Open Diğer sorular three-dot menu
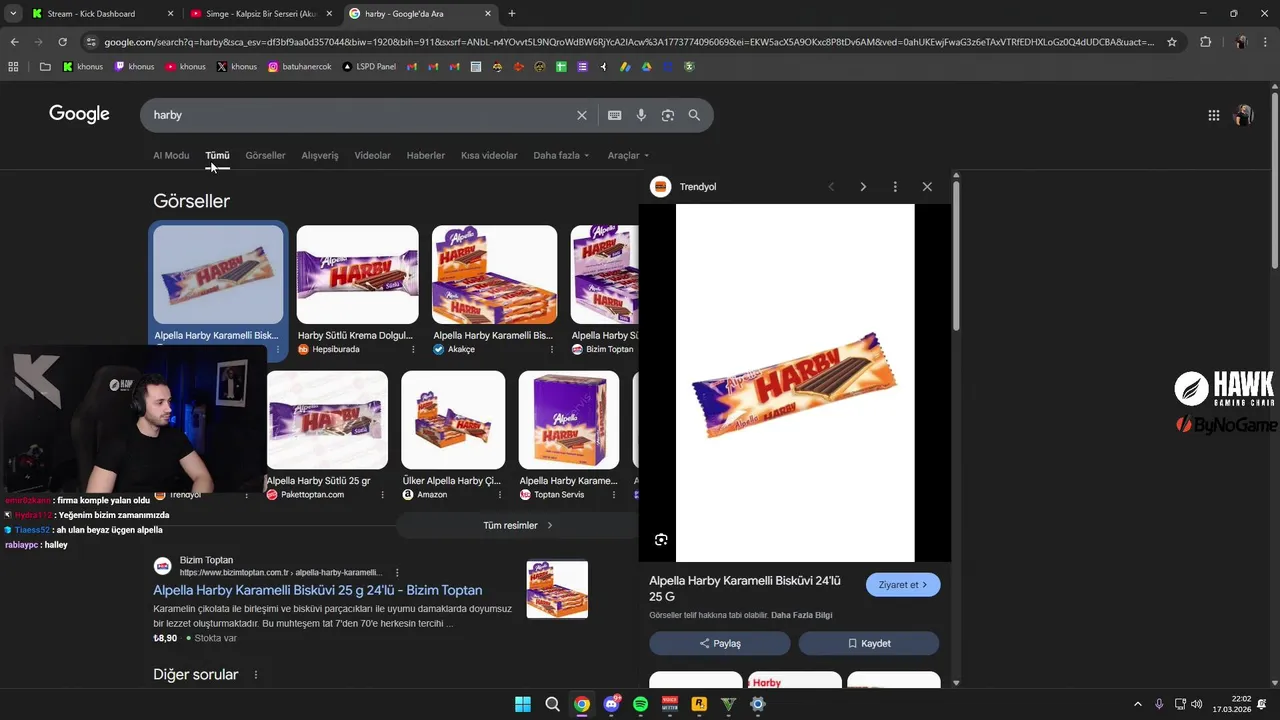The width and height of the screenshot is (1280, 720). [x=256, y=675]
